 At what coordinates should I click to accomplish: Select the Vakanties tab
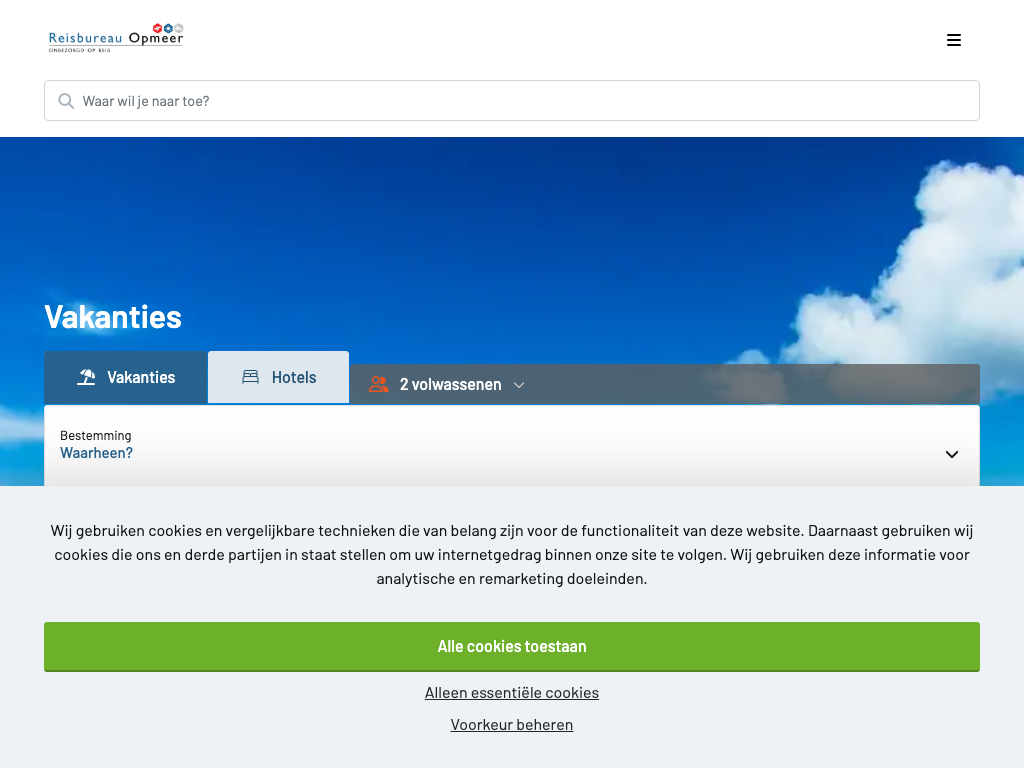coord(126,377)
